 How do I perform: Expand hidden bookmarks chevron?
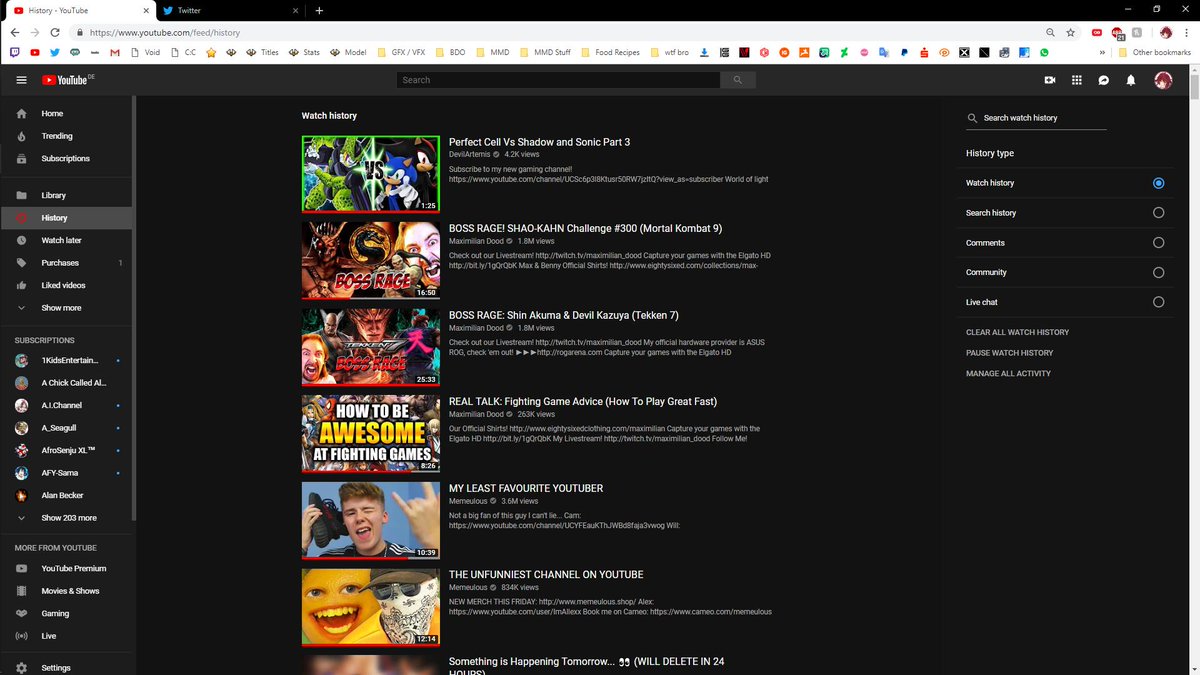tap(1102, 52)
